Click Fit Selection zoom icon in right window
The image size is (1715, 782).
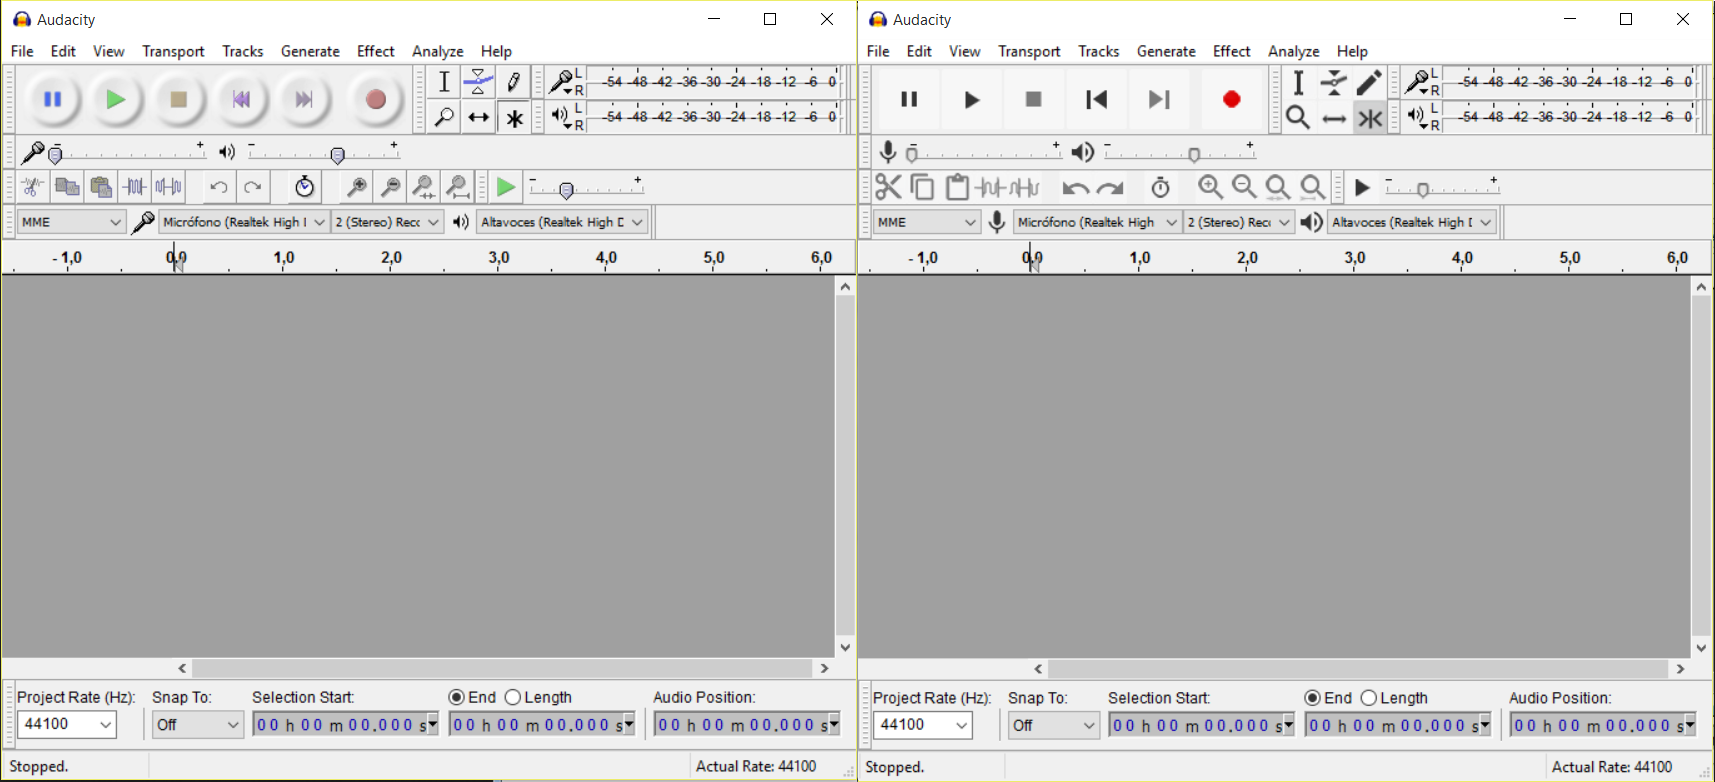tap(1278, 187)
